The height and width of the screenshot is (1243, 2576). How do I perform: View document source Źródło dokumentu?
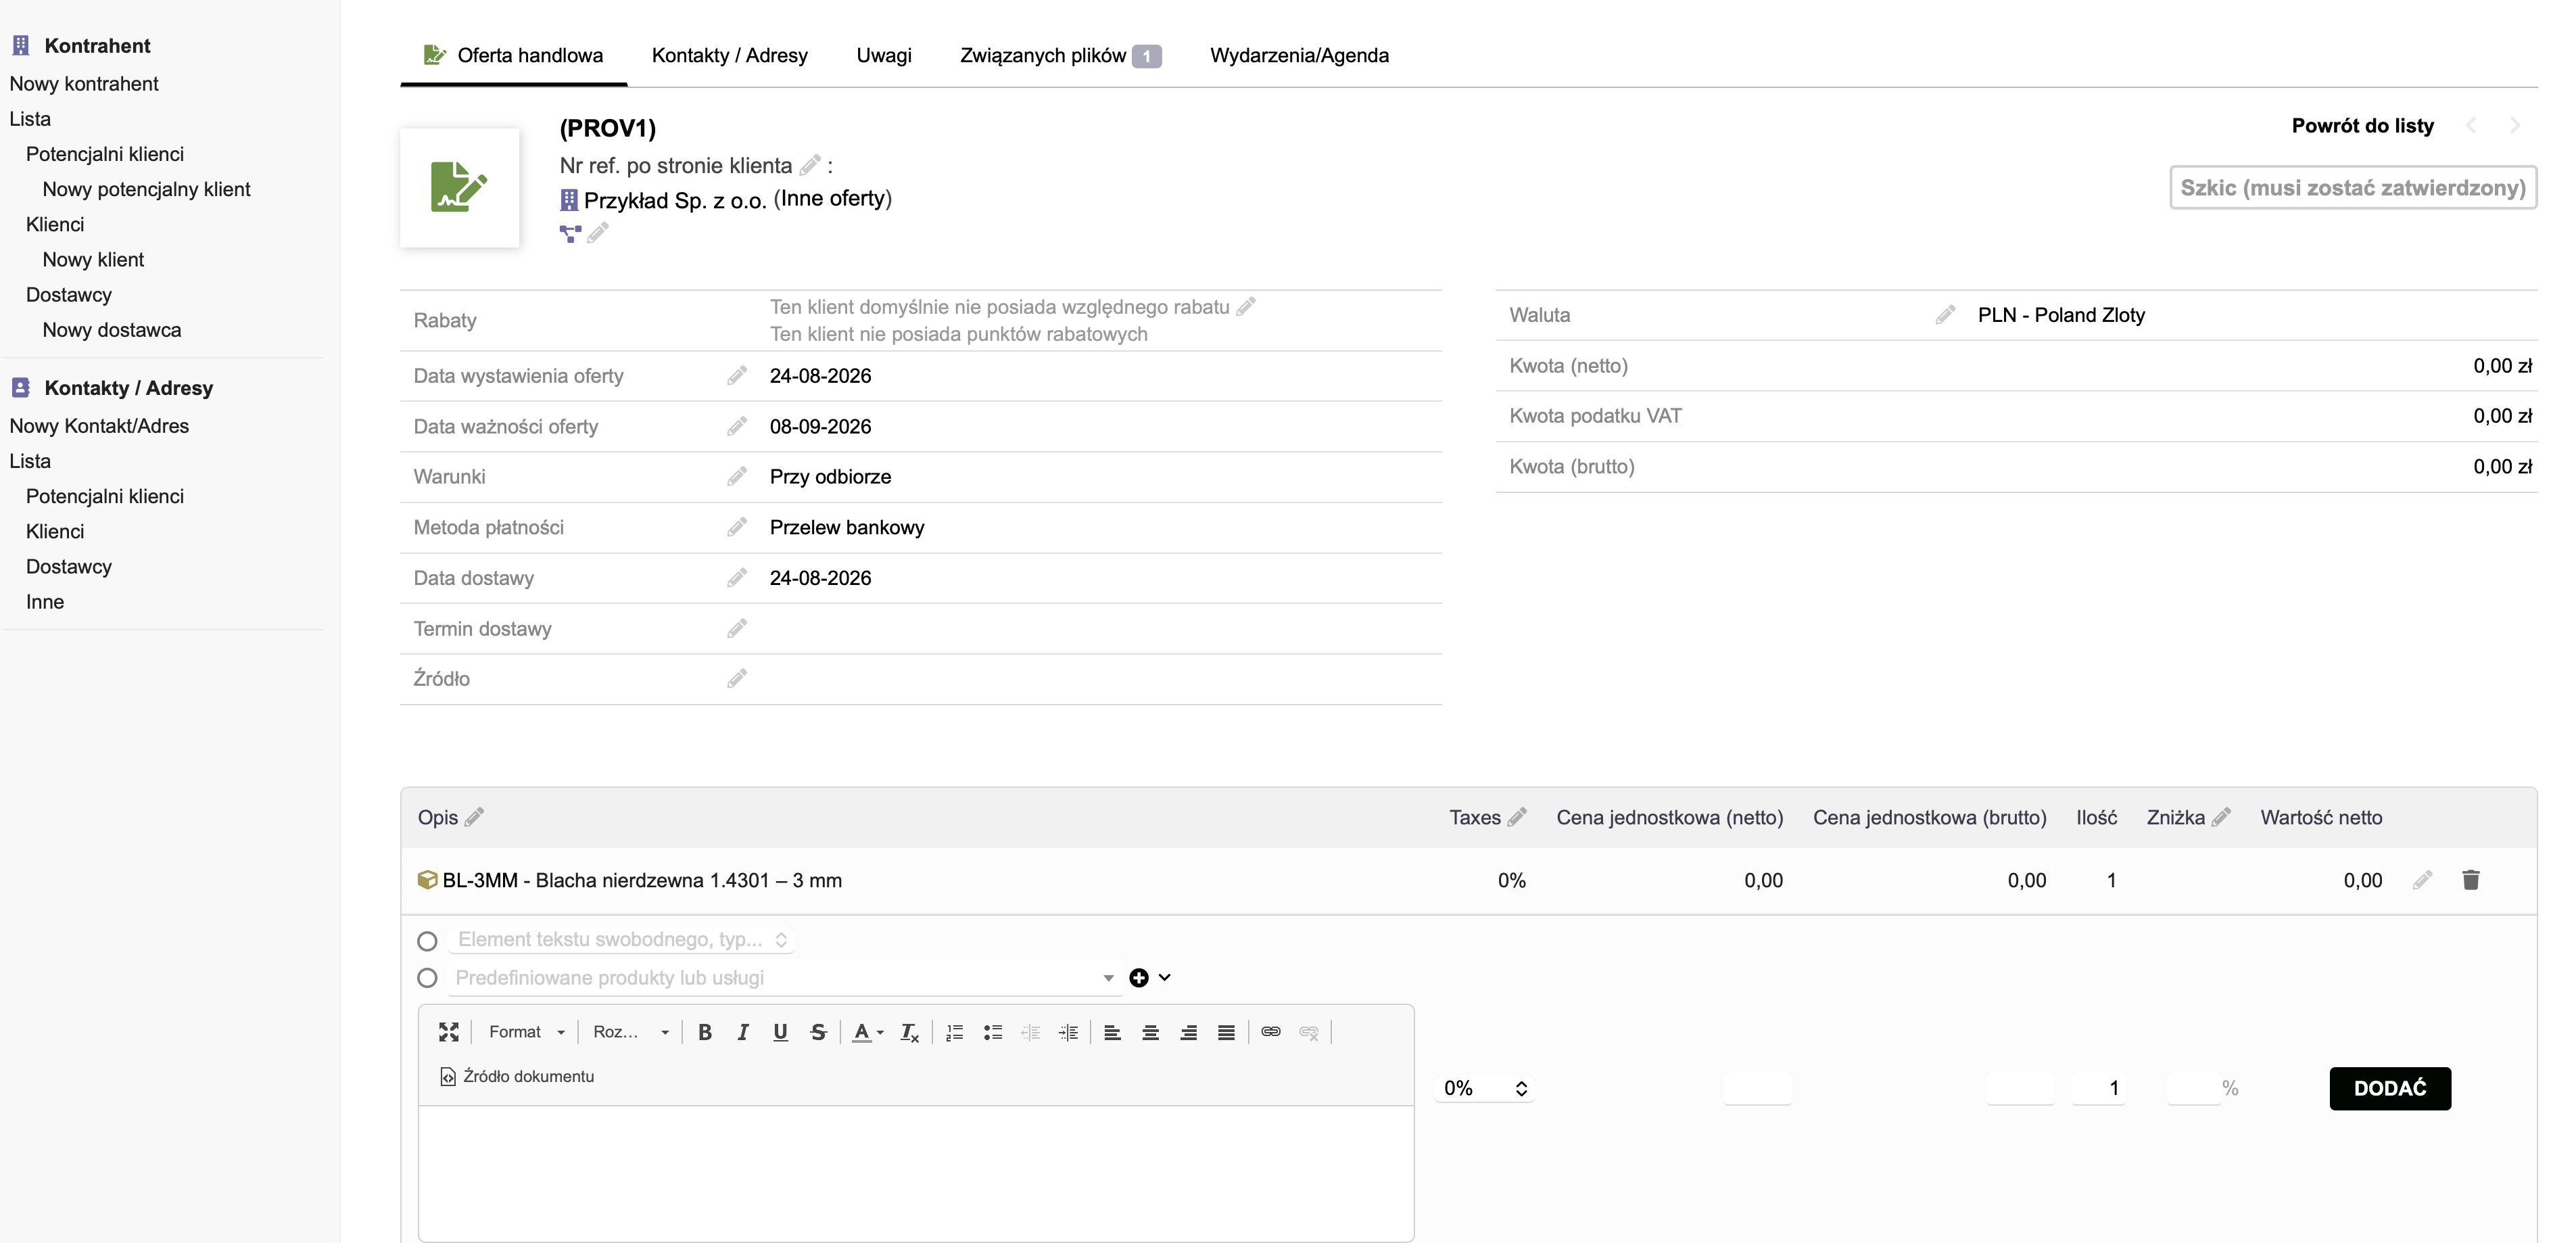click(x=517, y=1077)
